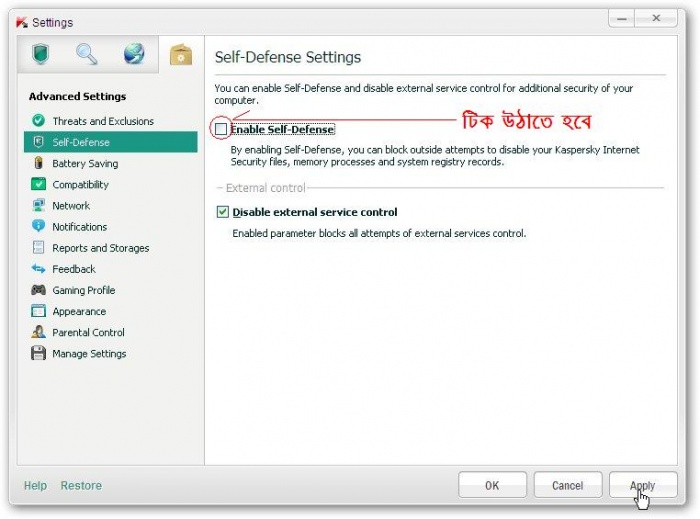Screen dimensions: 700x519
Task: Confirm settings with OK button
Action: click(x=492, y=485)
